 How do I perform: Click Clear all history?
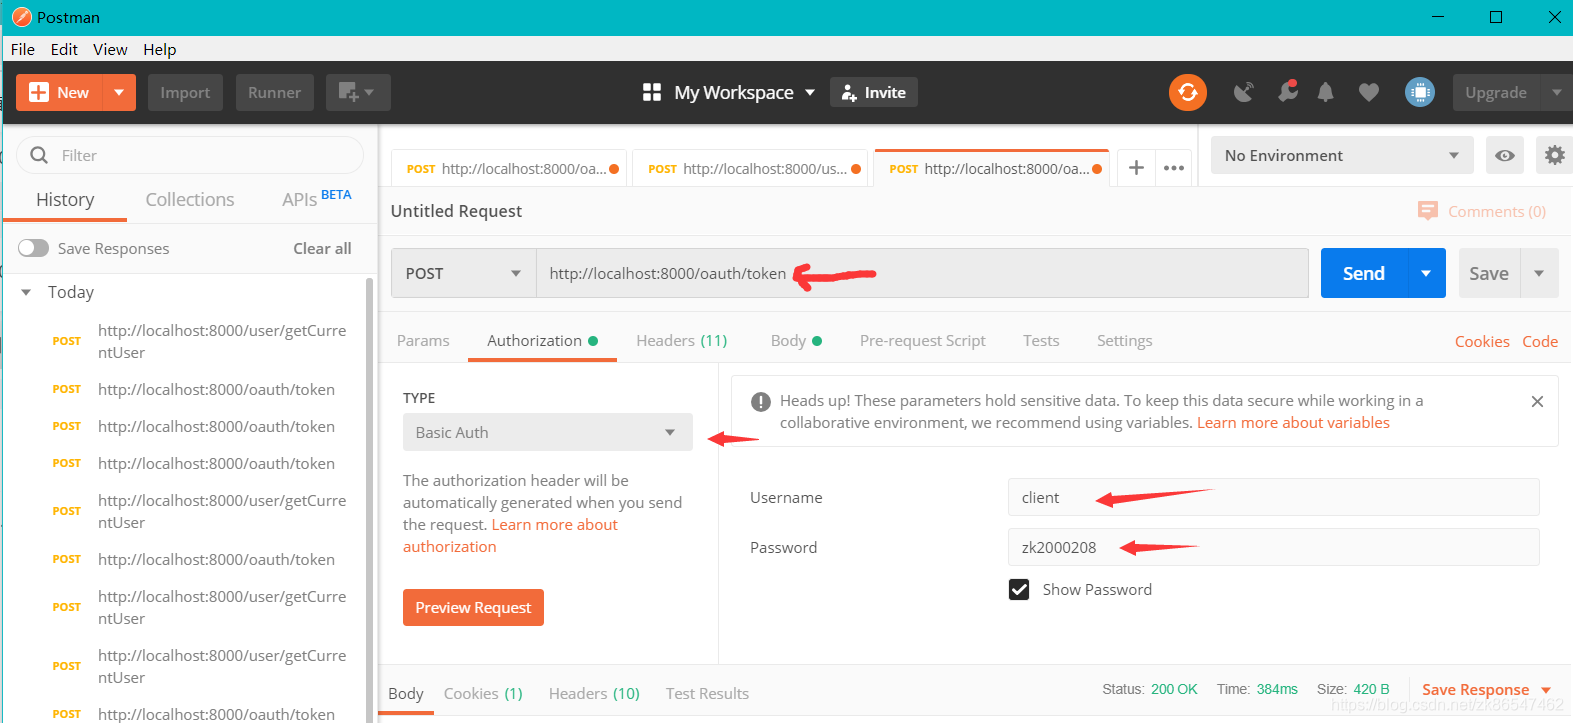pyautogui.click(x=322, y=248)
